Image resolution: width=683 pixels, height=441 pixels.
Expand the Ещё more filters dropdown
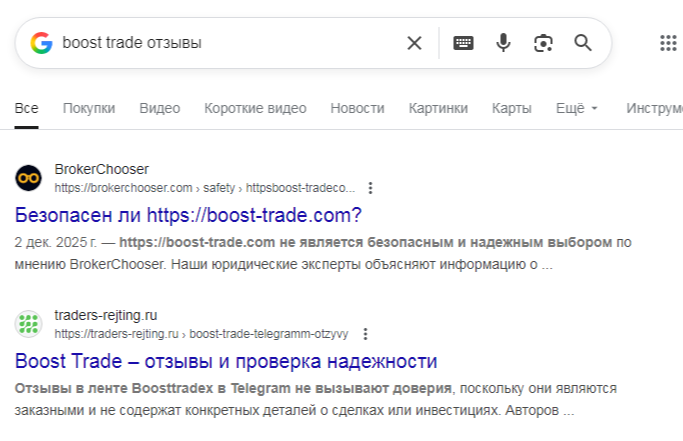click(576, 108)
